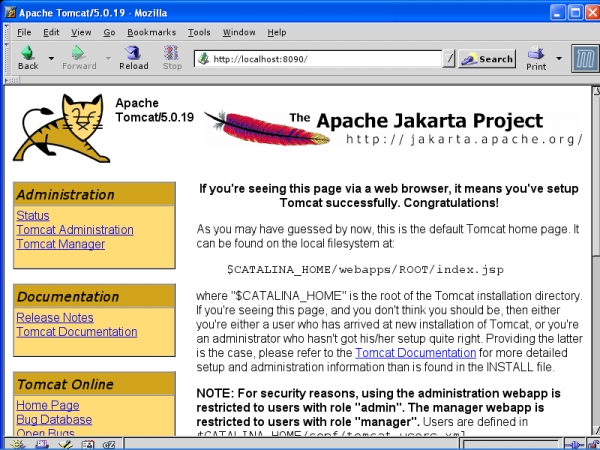
Task: Open the Help menu
Action: 277,33
